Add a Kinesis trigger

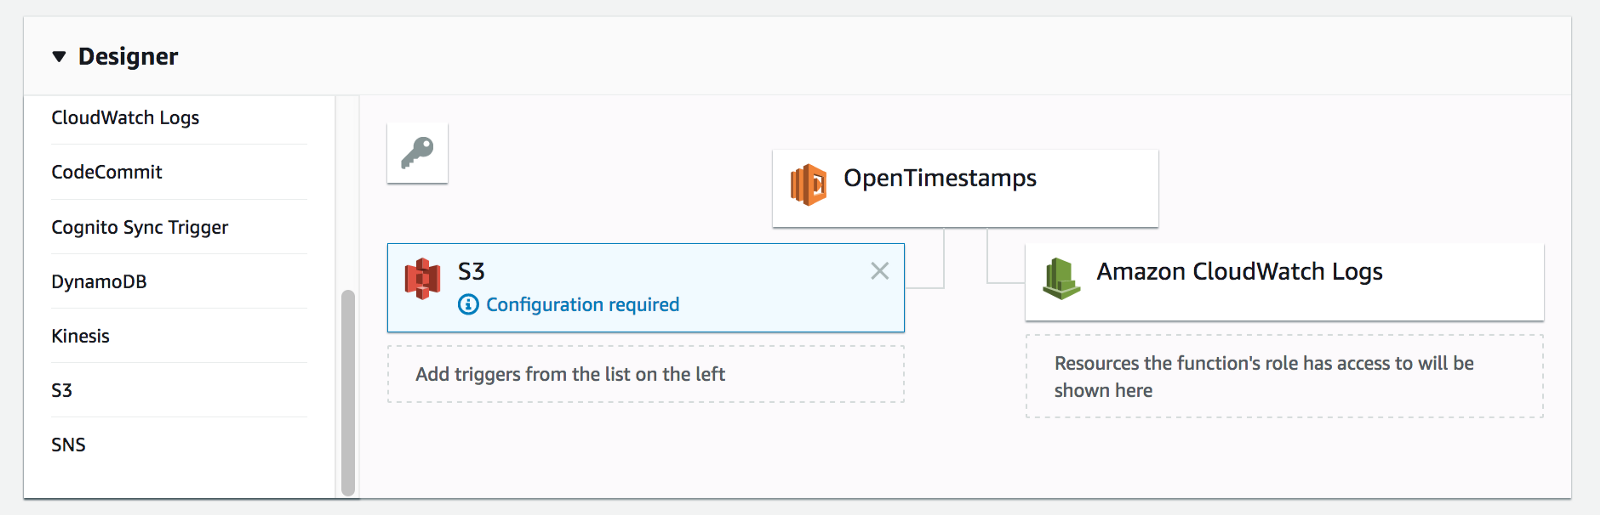coord(179,336)
